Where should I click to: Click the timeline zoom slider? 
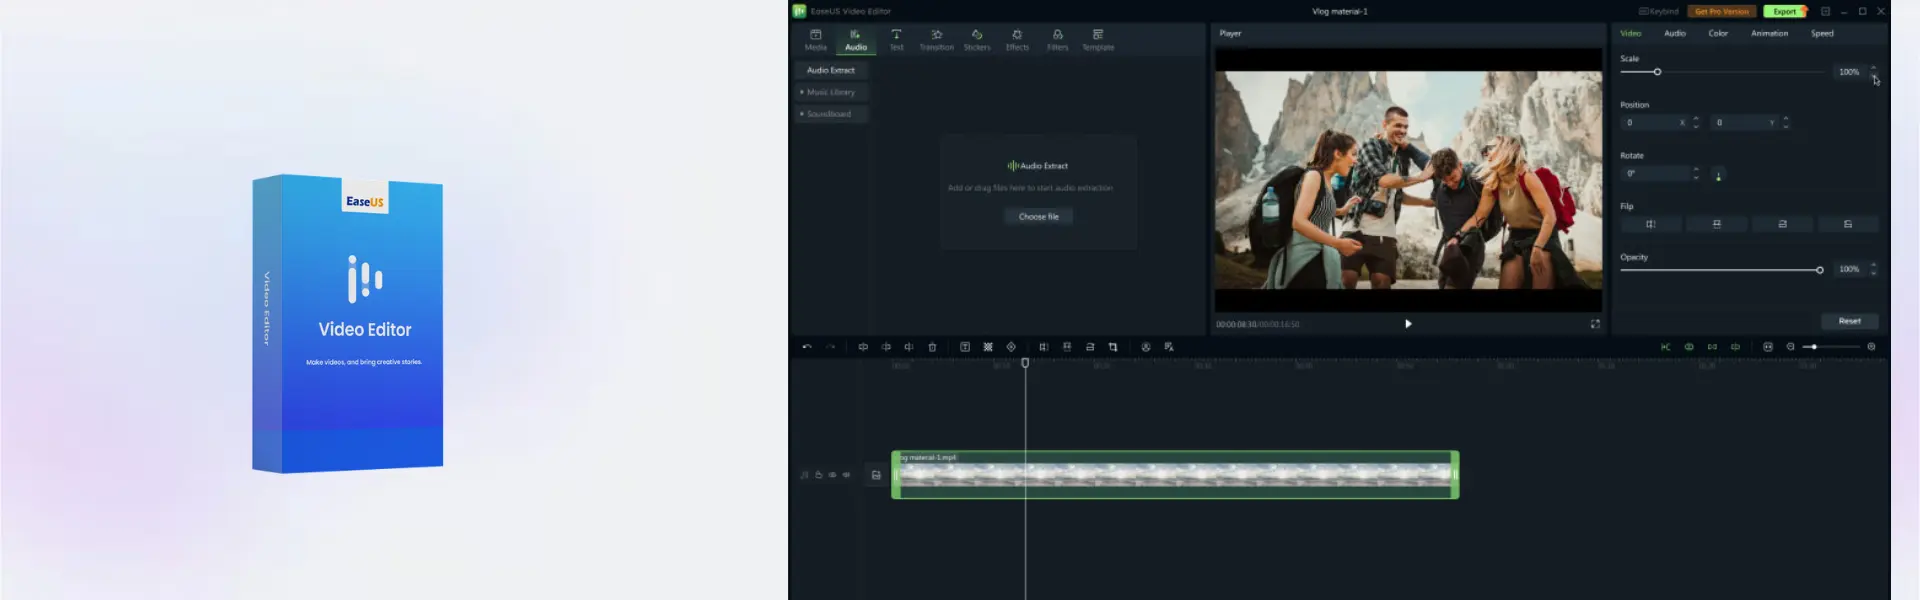1832,347
